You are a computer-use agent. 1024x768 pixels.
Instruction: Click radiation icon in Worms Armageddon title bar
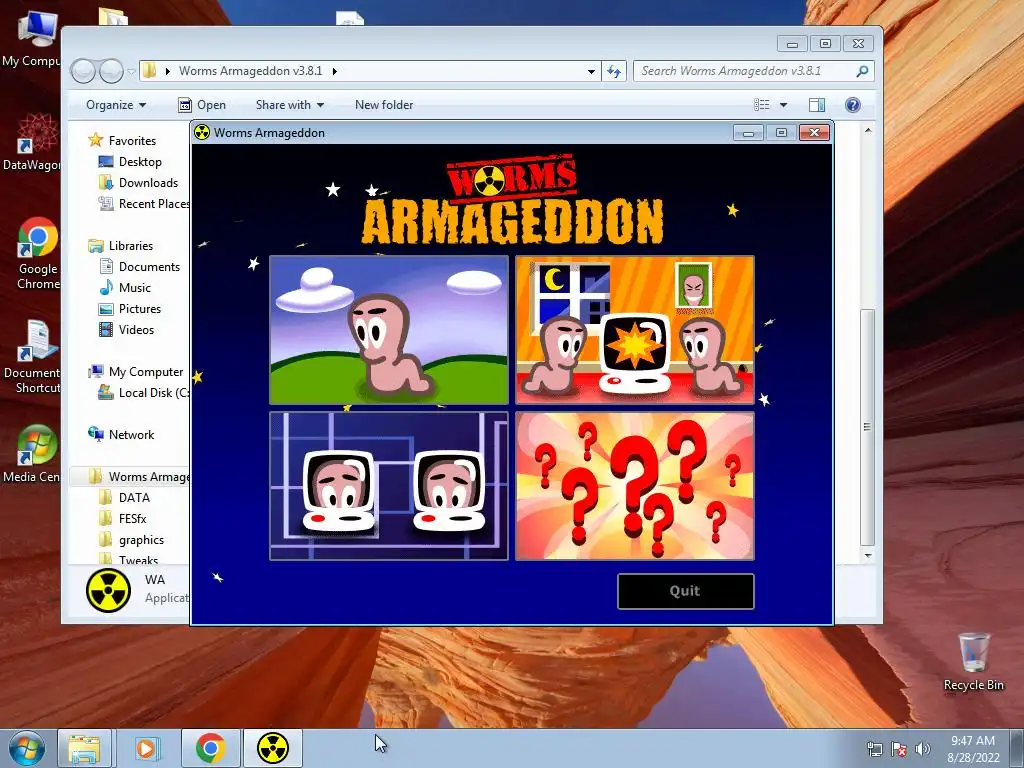click(202, 133)
